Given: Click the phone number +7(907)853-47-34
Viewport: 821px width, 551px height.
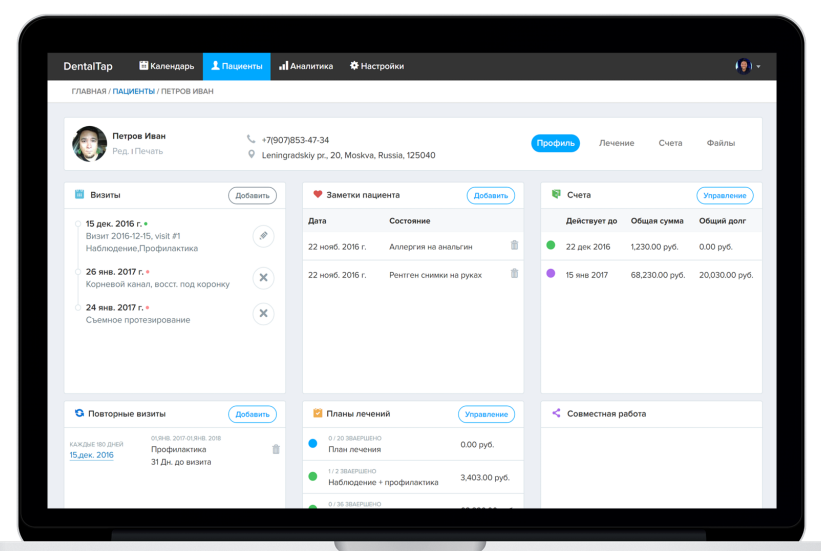Looking at the screenshot, I should coord(295,140).
